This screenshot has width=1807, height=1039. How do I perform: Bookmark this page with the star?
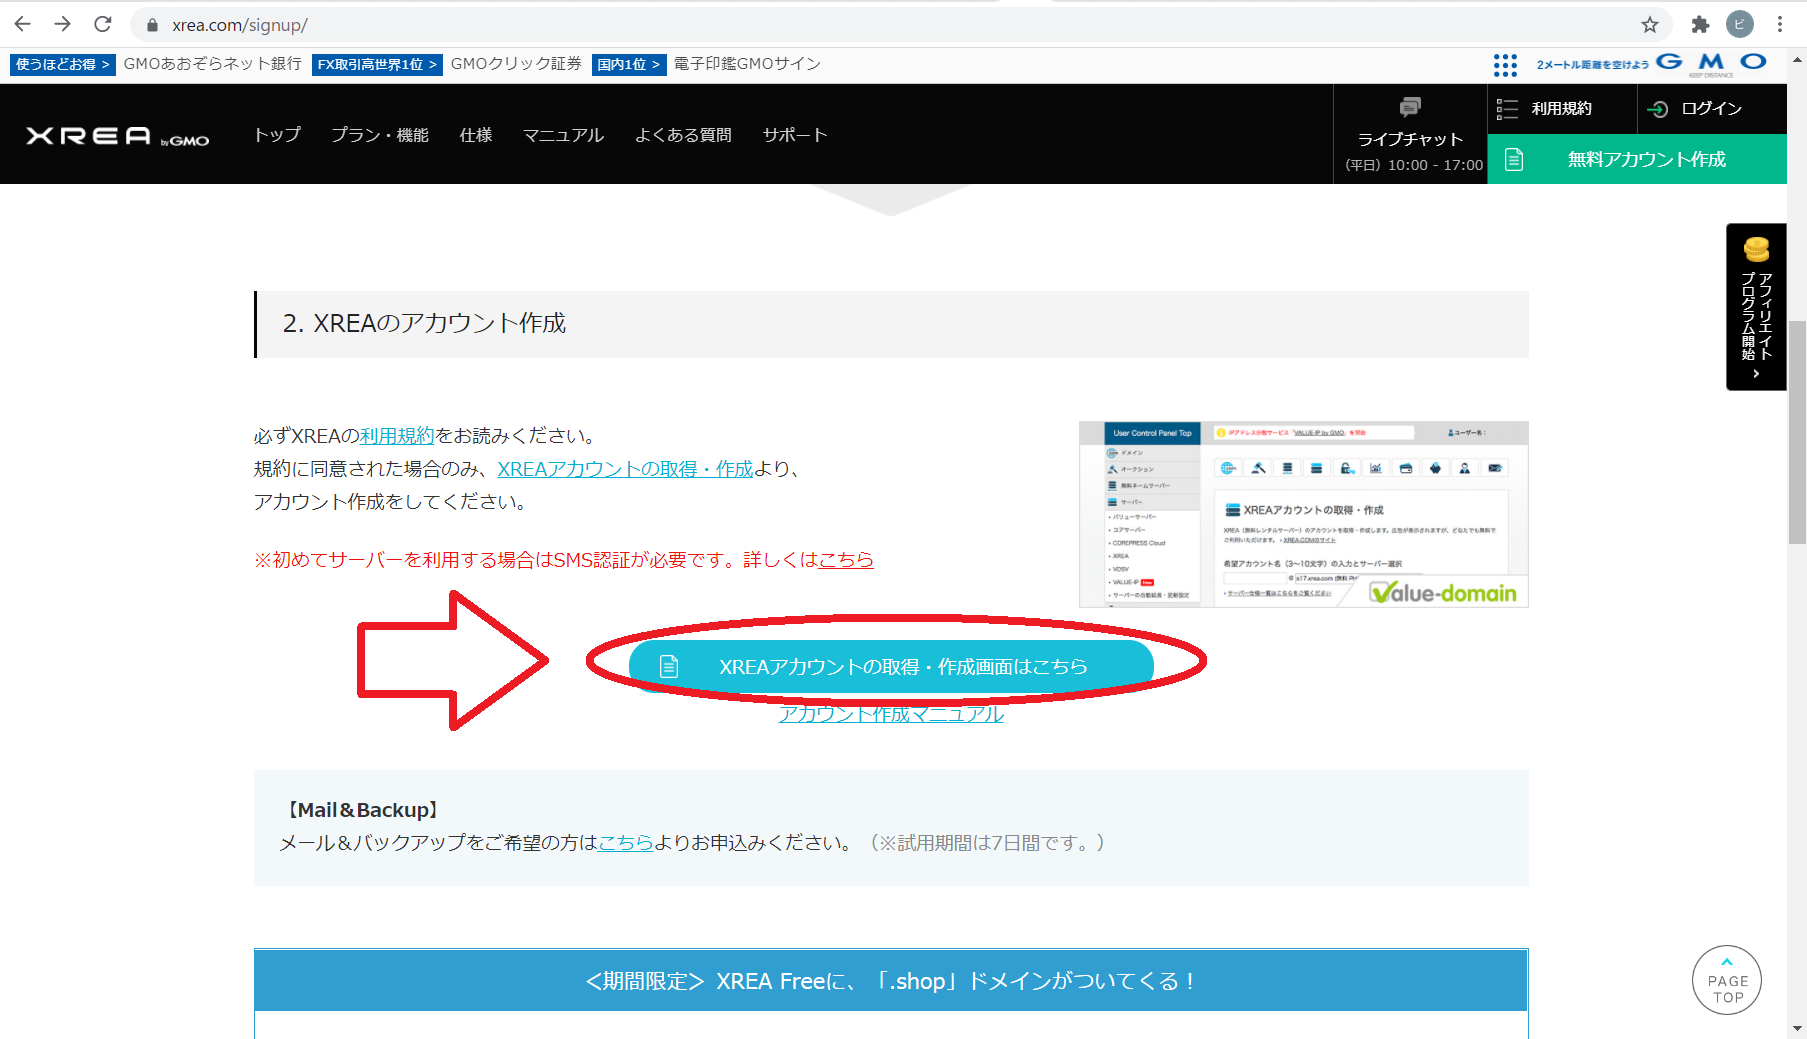click(1650, 25)
